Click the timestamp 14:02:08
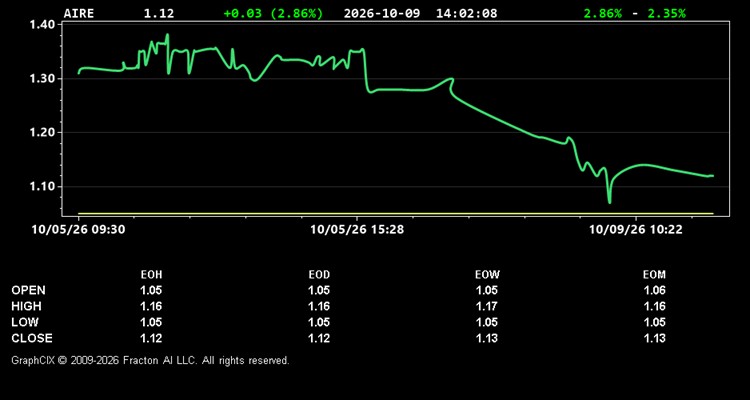The image size is (750, 400). [466, 13]
